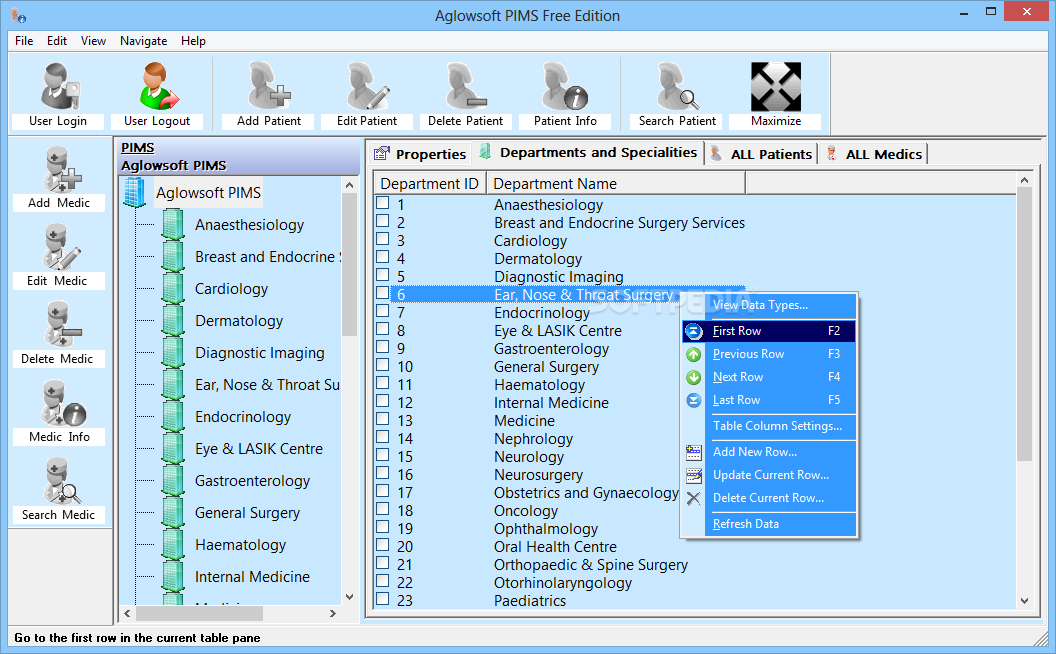Click the Maximize arrows icon
This screenshot has height=654, width=1056.
[776, 86]
